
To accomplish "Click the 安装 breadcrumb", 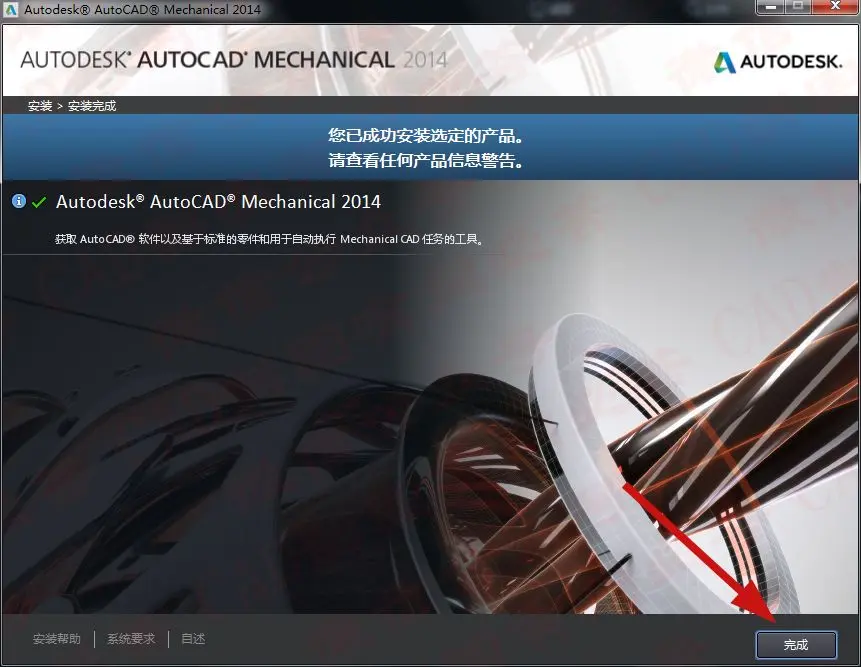I will pos(40,105).
